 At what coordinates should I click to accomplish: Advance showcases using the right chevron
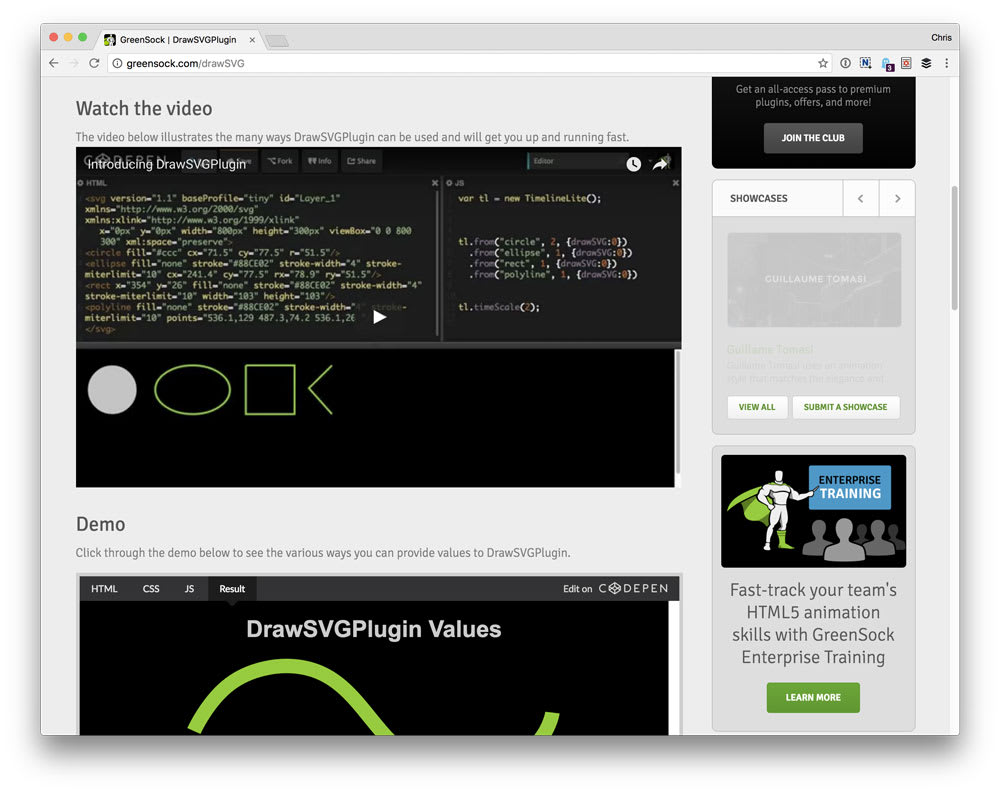(897, 198)
